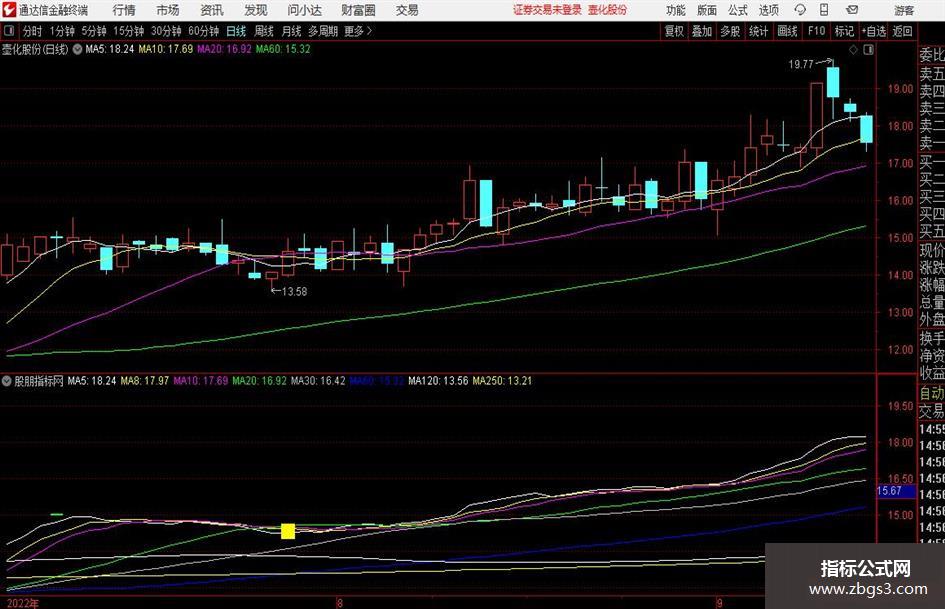
Task: Open the mail envelope icon
Action: point(852,10)
